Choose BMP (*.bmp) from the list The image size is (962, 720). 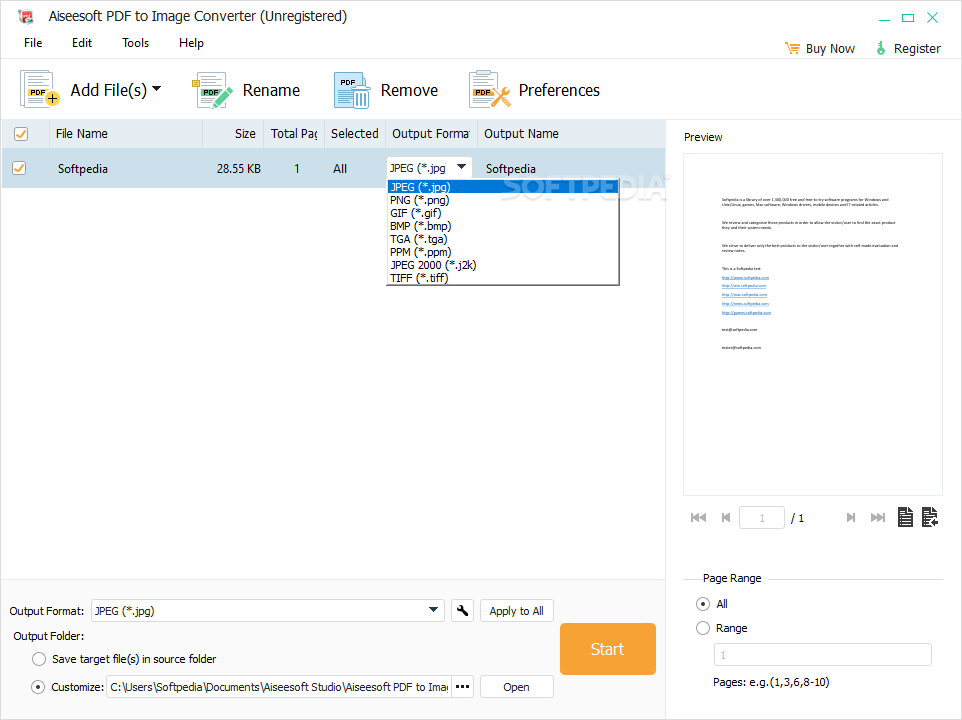pyautogui.click(x=503, y=226)
